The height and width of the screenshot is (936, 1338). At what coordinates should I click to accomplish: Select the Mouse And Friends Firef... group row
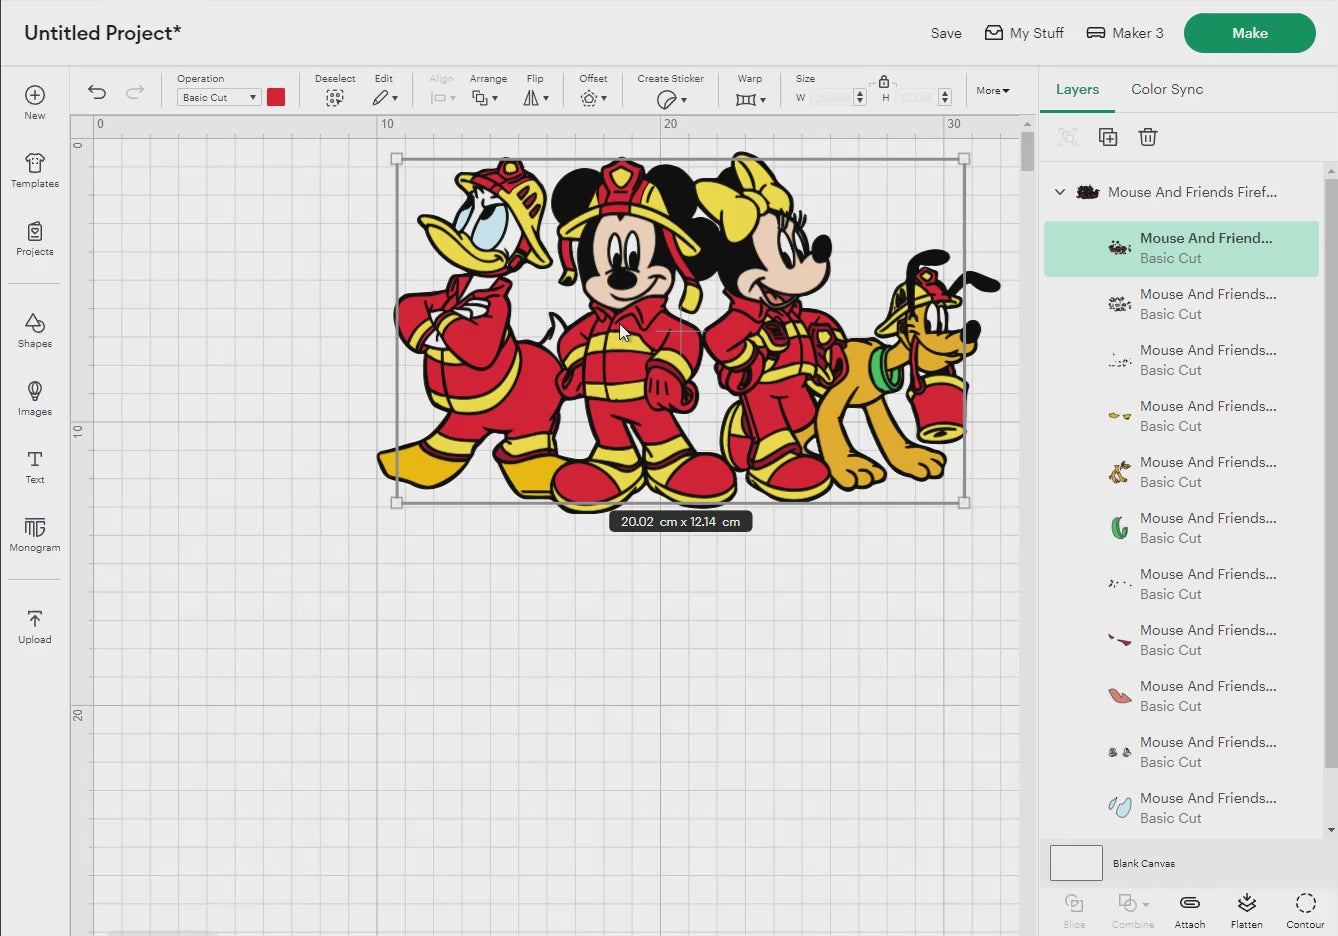1181,192
